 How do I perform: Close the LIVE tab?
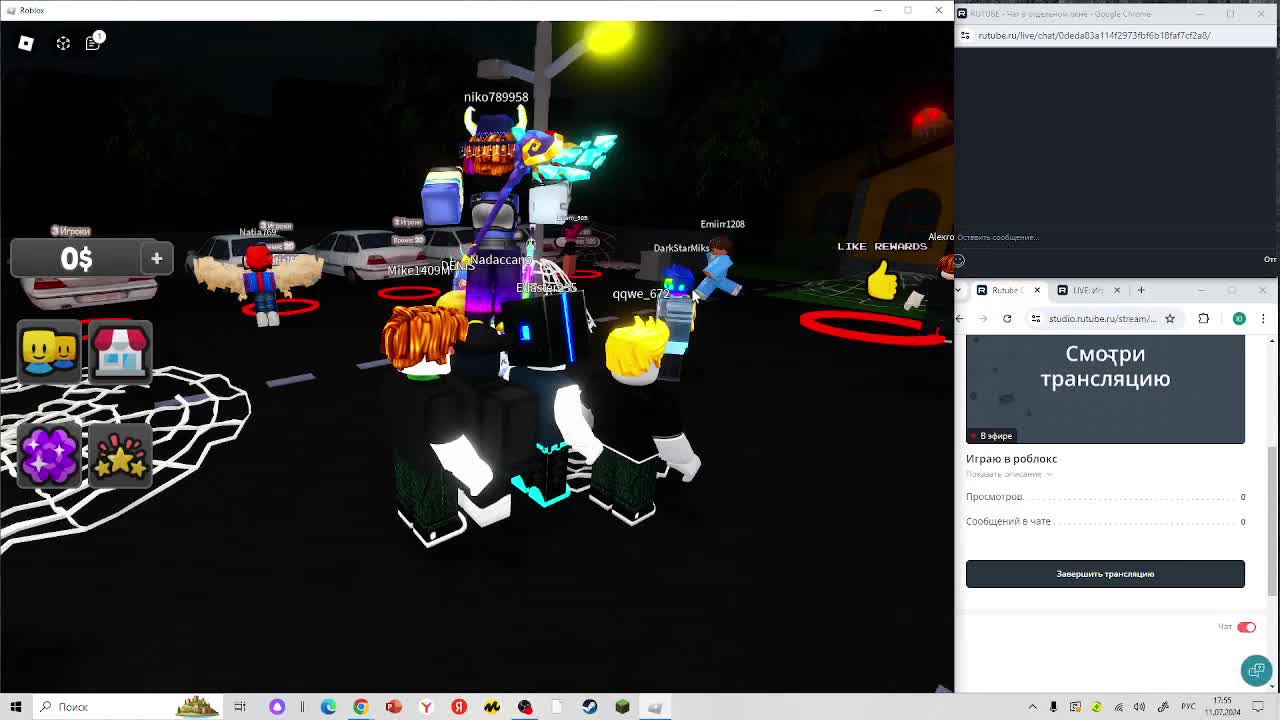(x=1117, y=290)
